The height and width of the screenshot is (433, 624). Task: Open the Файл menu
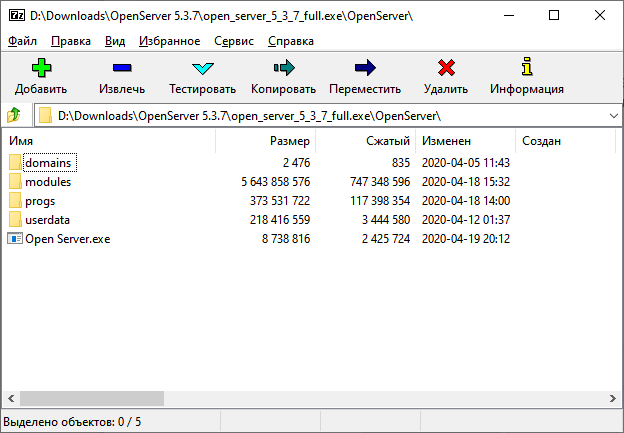coord(22,41)
